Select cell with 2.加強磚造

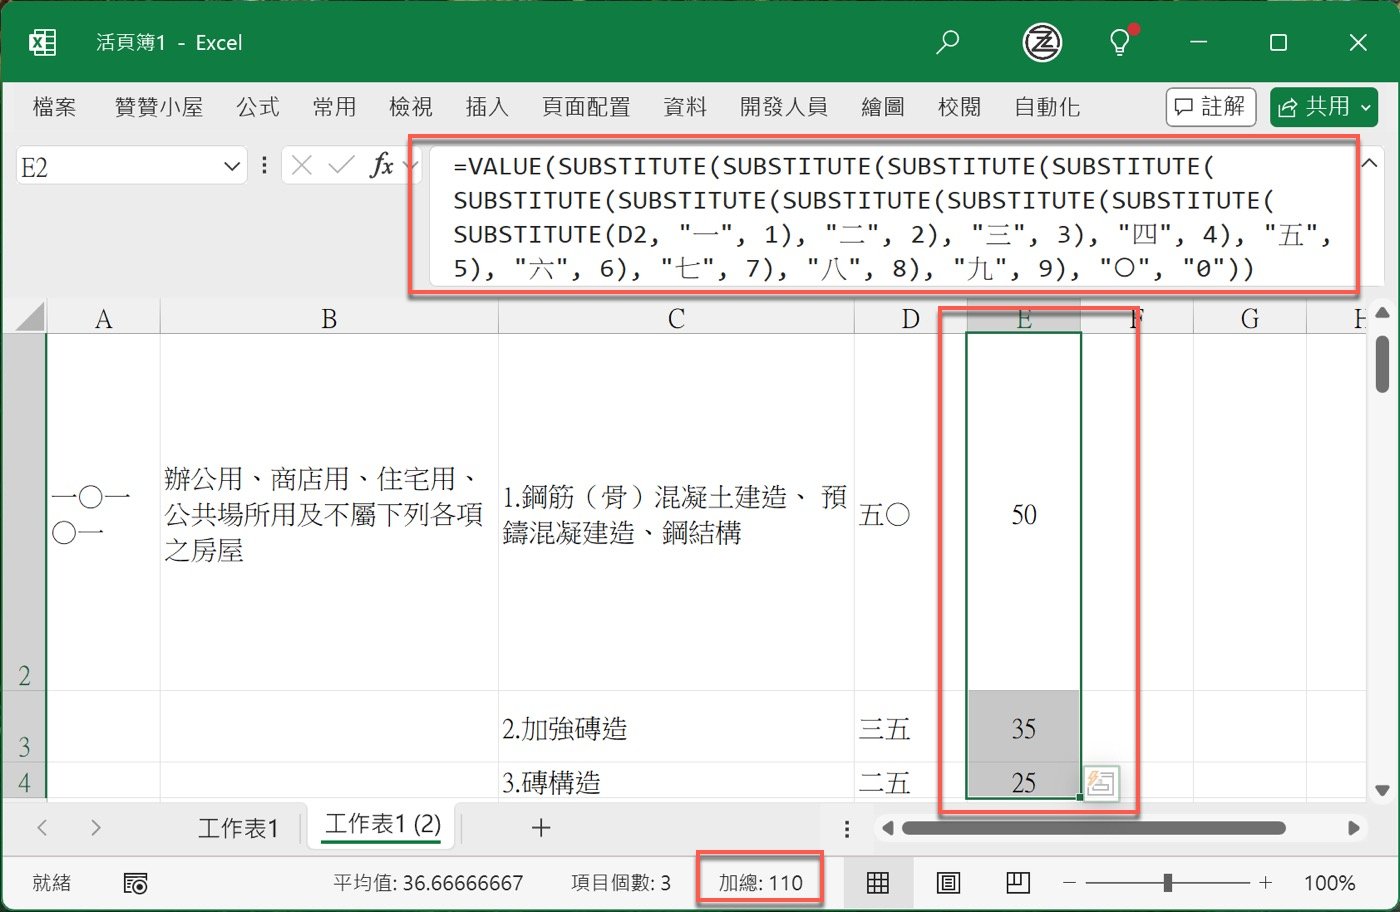(x=676, y=727)
